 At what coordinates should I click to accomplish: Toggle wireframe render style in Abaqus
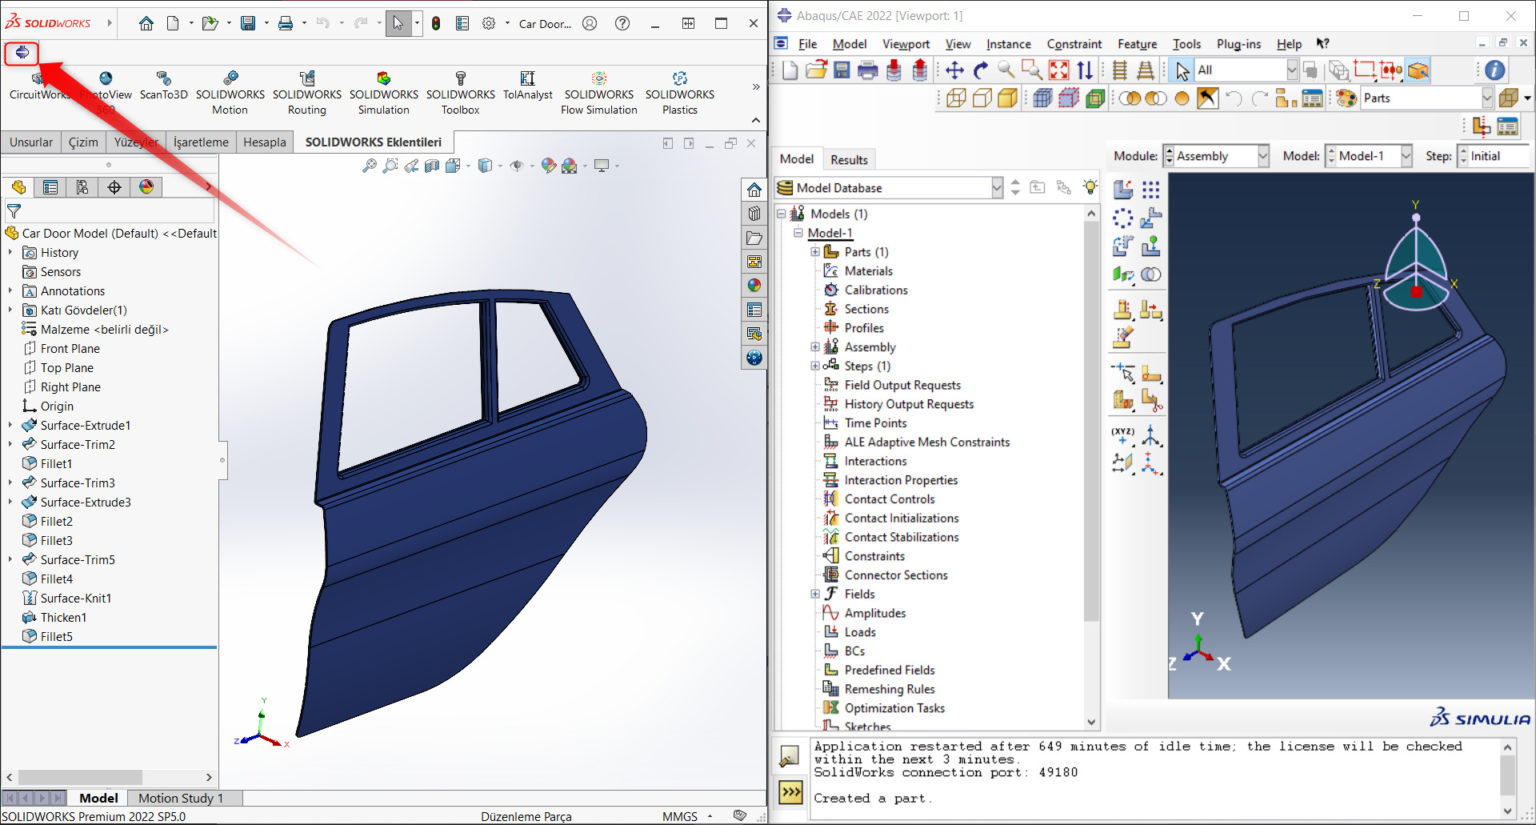pos(956,96)
